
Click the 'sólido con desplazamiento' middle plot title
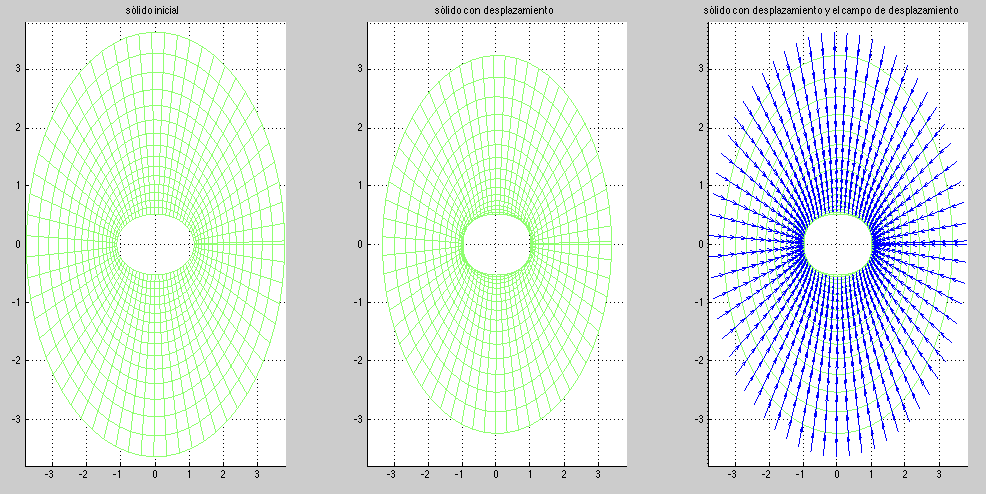pos(496,10)
